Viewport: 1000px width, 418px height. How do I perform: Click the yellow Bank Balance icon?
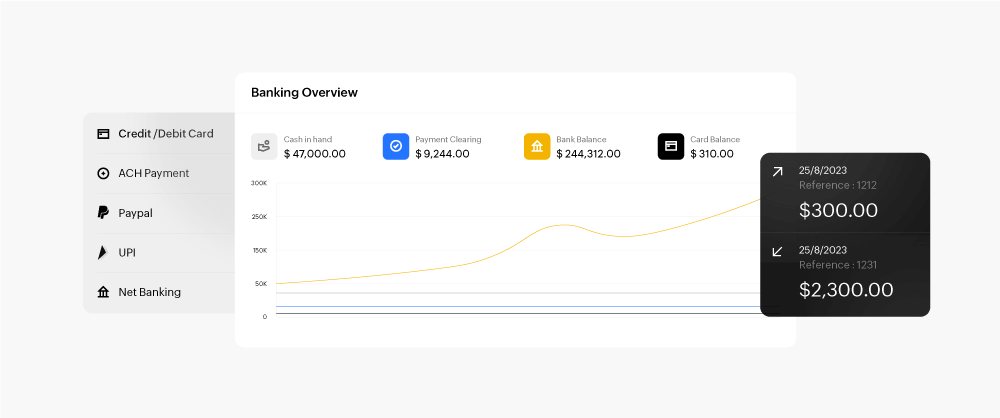click(537, 147)
